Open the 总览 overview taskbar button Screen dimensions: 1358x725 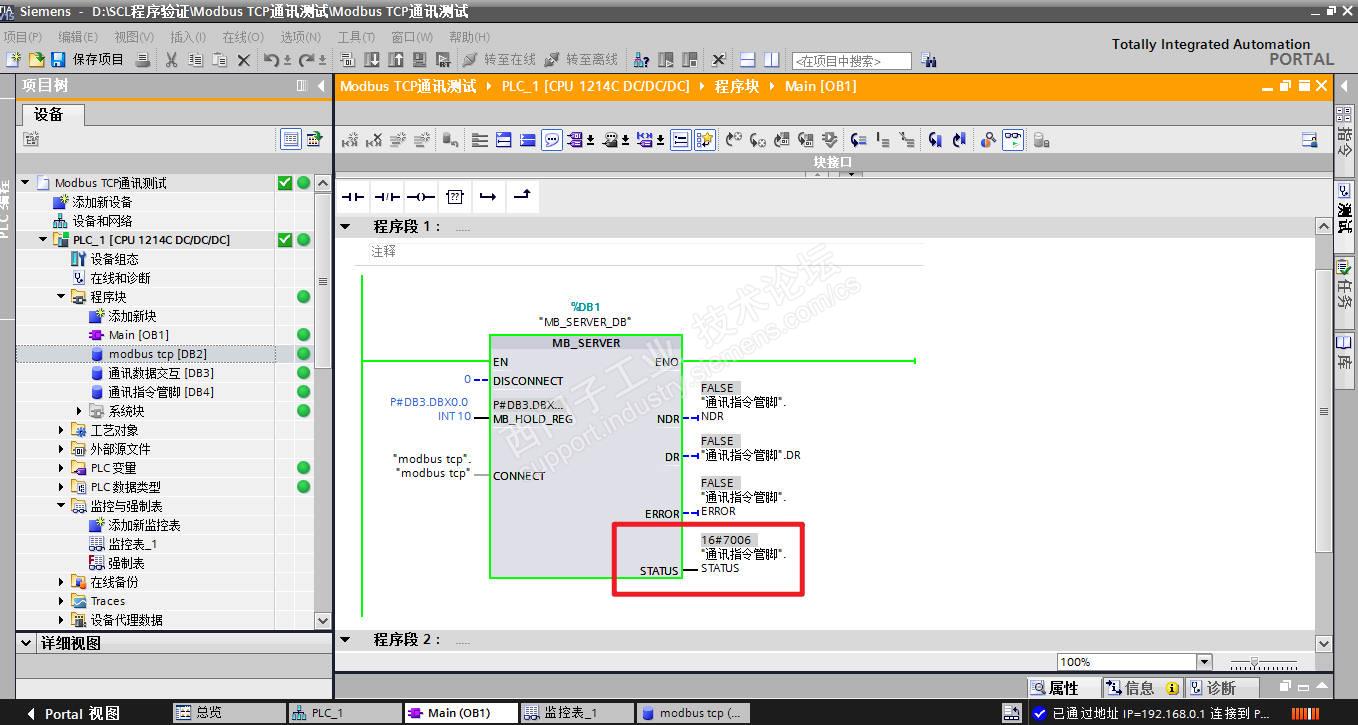click(x=228, y=713)
